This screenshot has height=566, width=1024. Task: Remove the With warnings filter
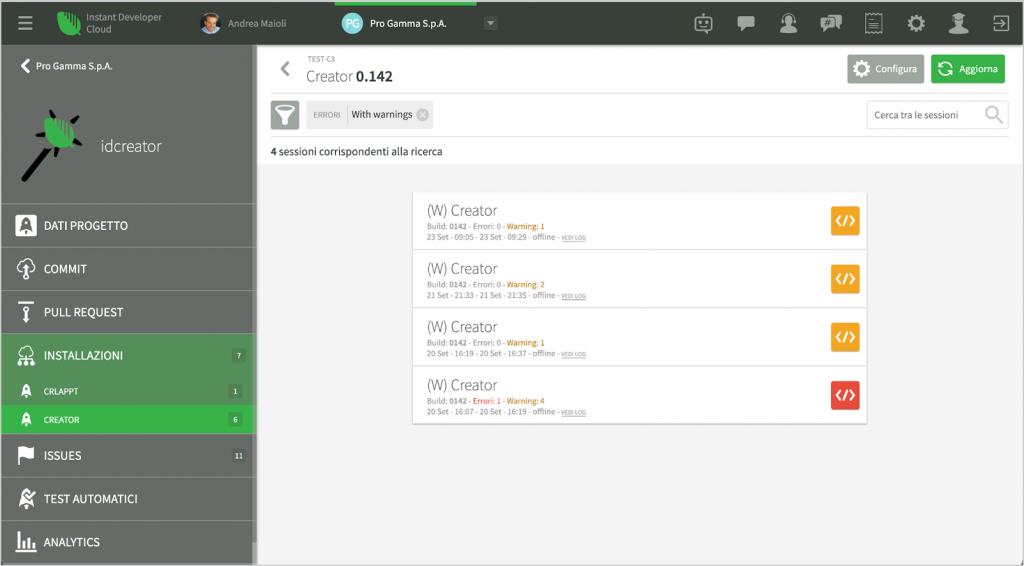pyautogui.click(x=423, y=115)
